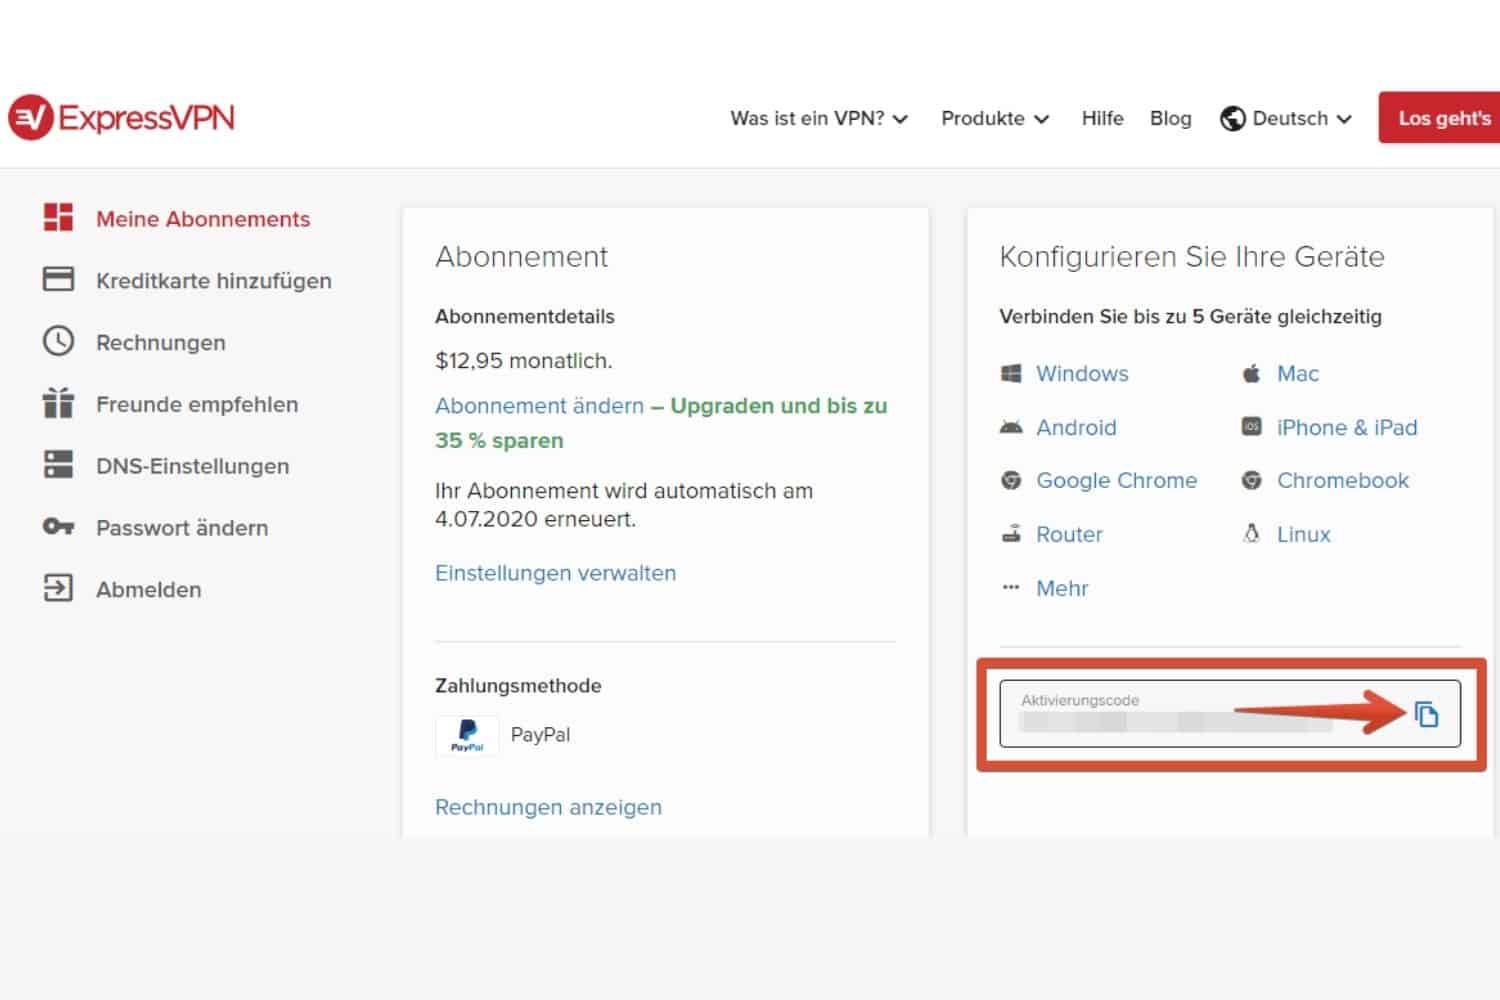Click the ExpressVPN logo
The height and width of the screenshot is (1000, 1500).
click(x=121, y=118)
